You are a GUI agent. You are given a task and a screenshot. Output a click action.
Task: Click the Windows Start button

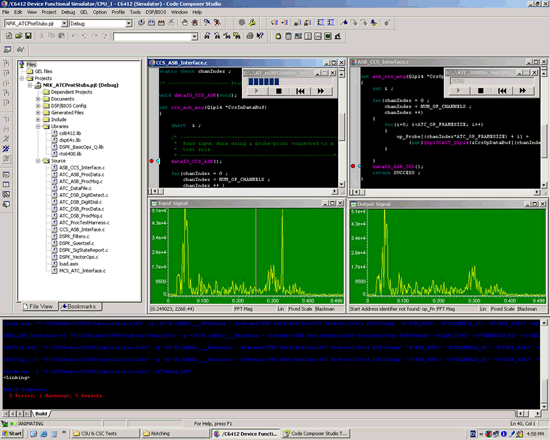pyautogui.click(x=12, y=434)
